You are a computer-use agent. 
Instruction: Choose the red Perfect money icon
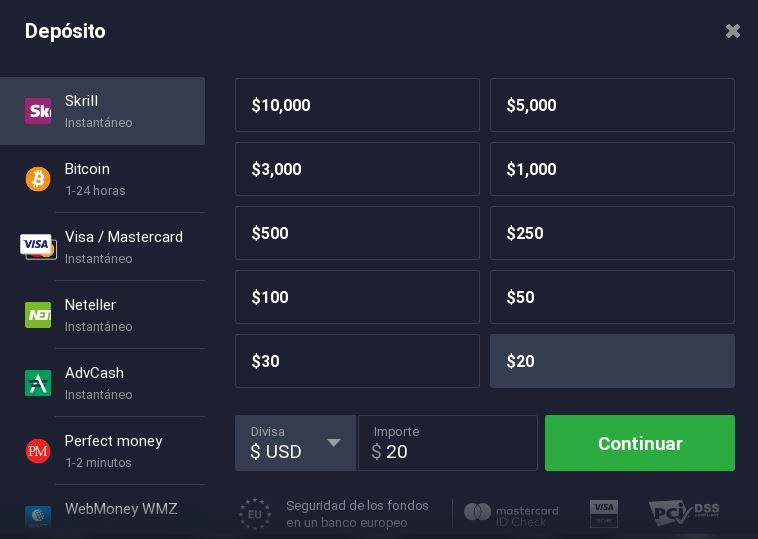(38, 451)
